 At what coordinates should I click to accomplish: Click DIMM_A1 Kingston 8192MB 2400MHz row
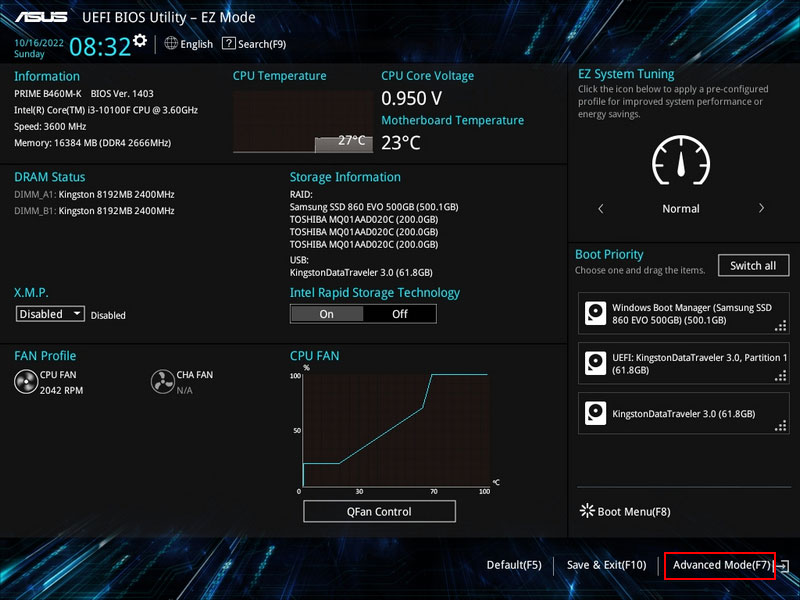(x=94, y=194)
